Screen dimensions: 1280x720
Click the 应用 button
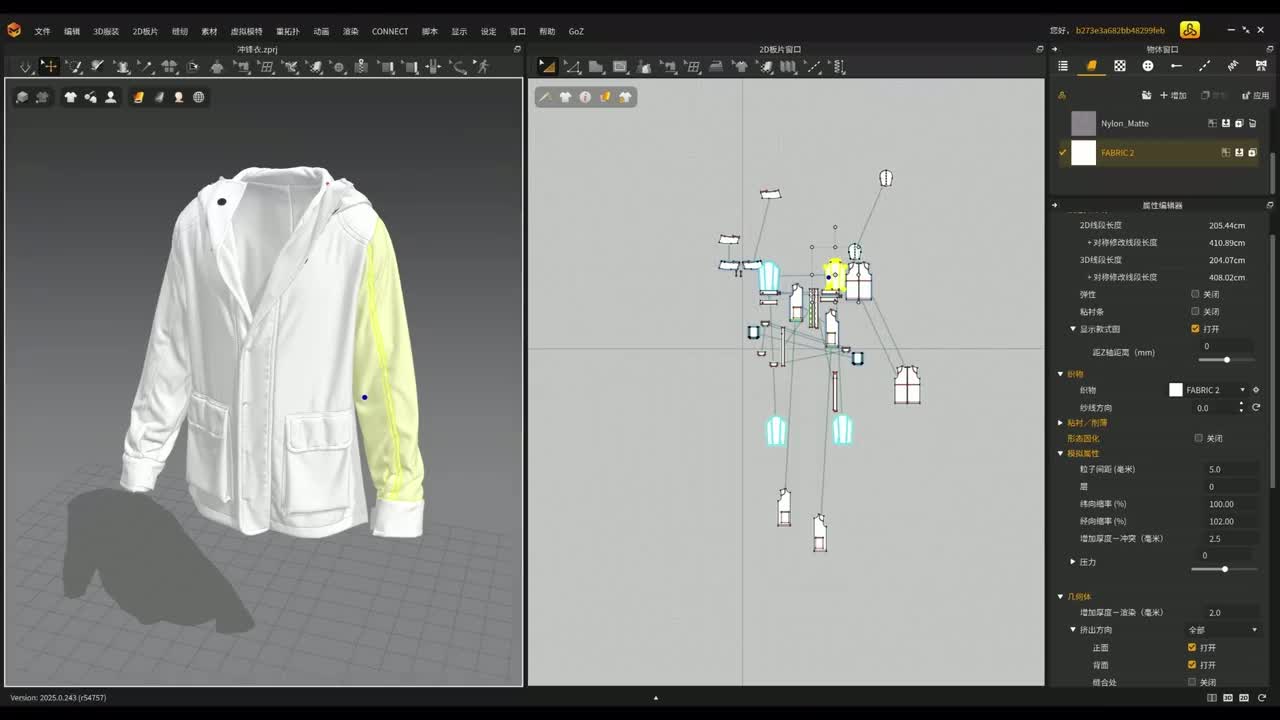pos(1255,95)
